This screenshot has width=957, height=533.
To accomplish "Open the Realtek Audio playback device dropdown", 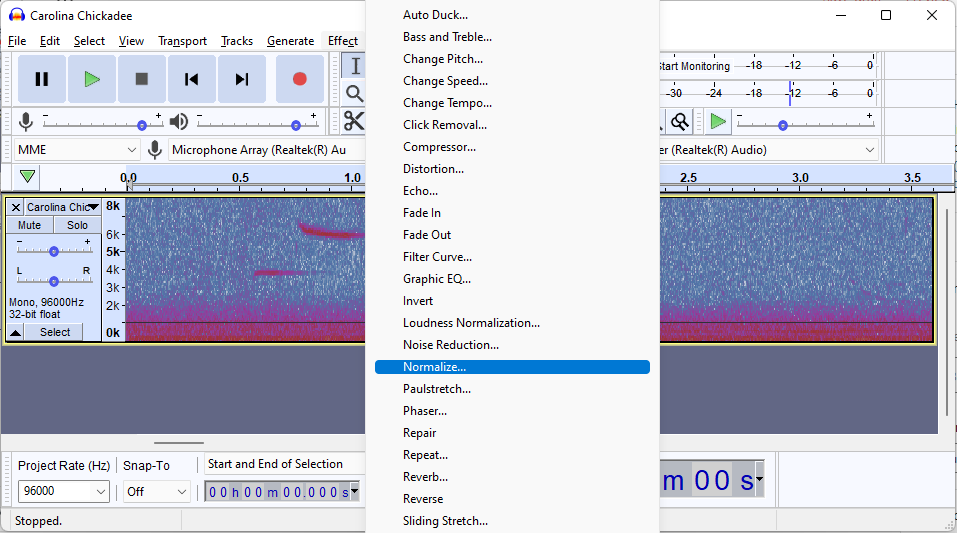I will 769,150.
